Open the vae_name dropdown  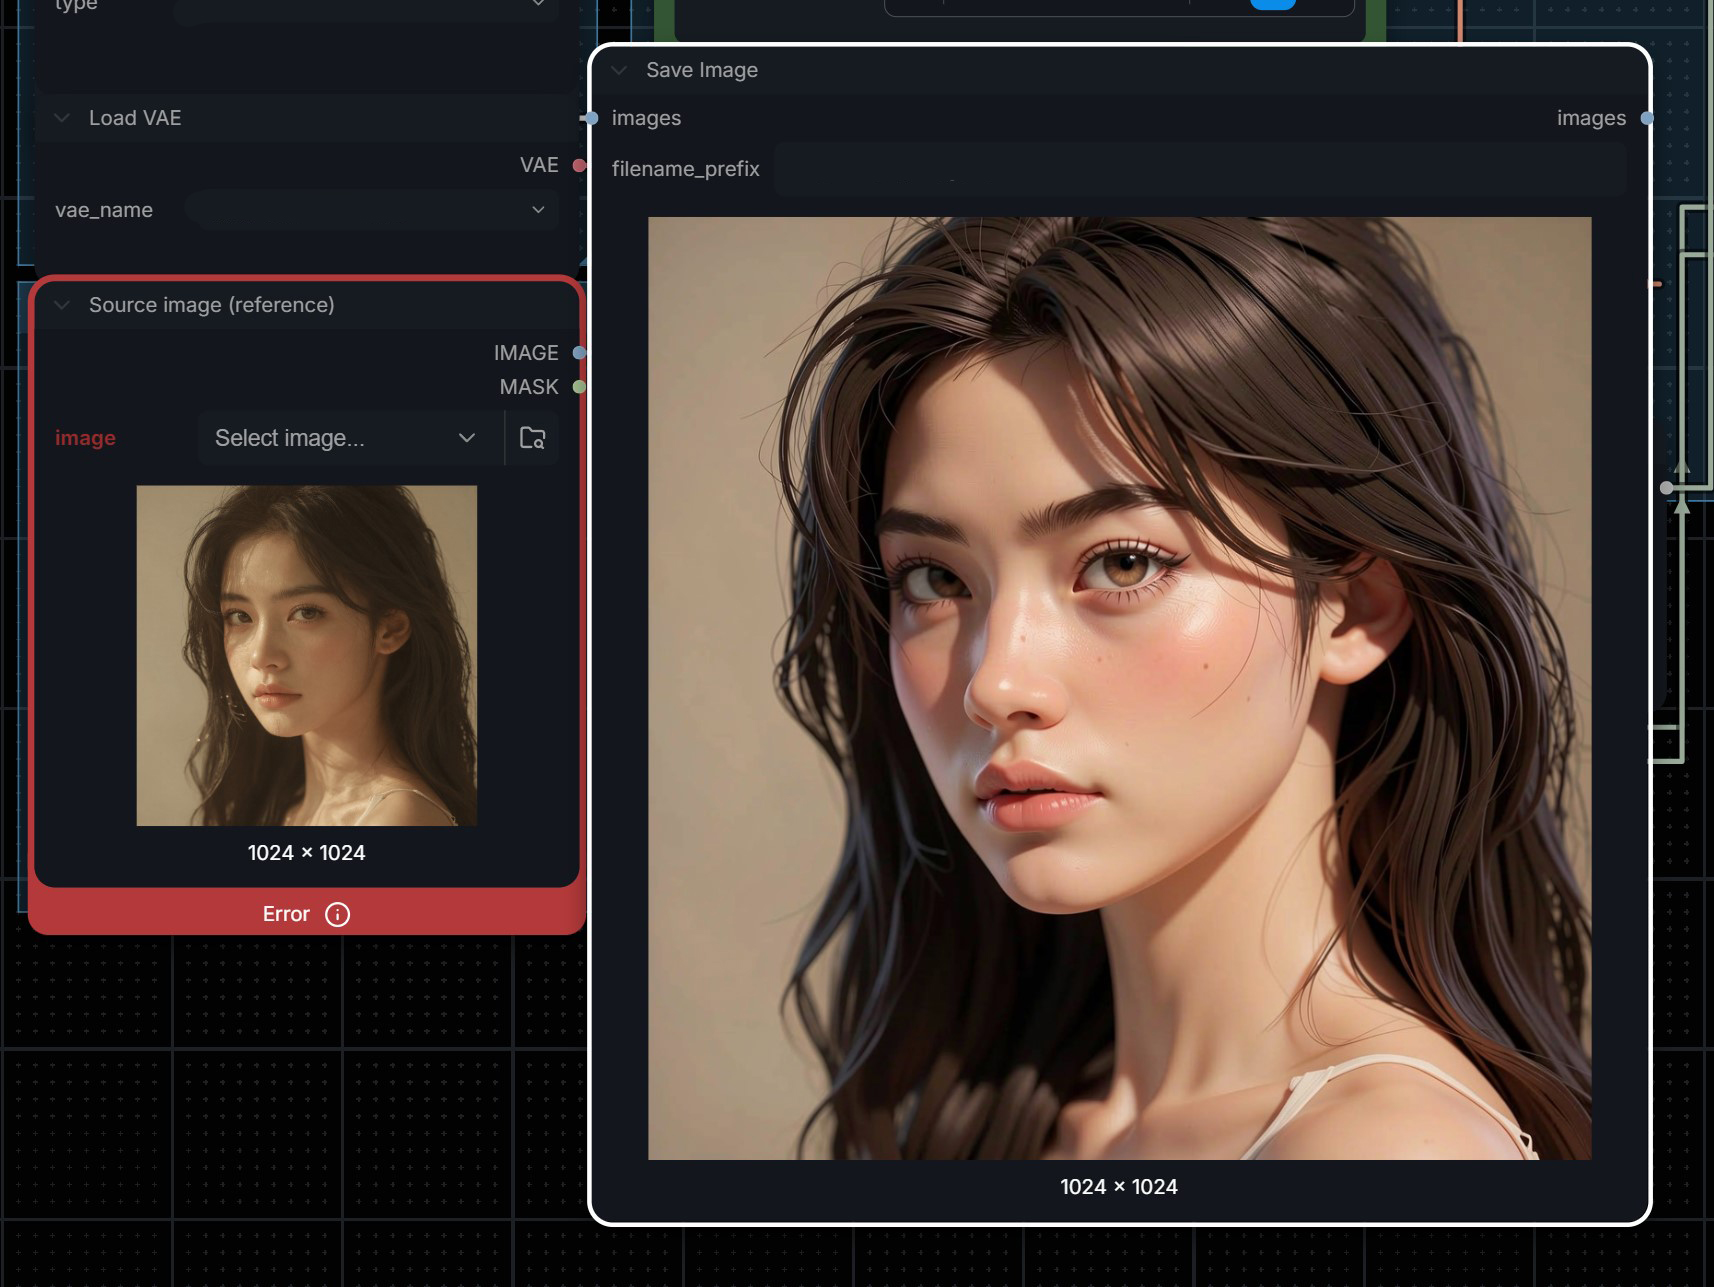372,210
